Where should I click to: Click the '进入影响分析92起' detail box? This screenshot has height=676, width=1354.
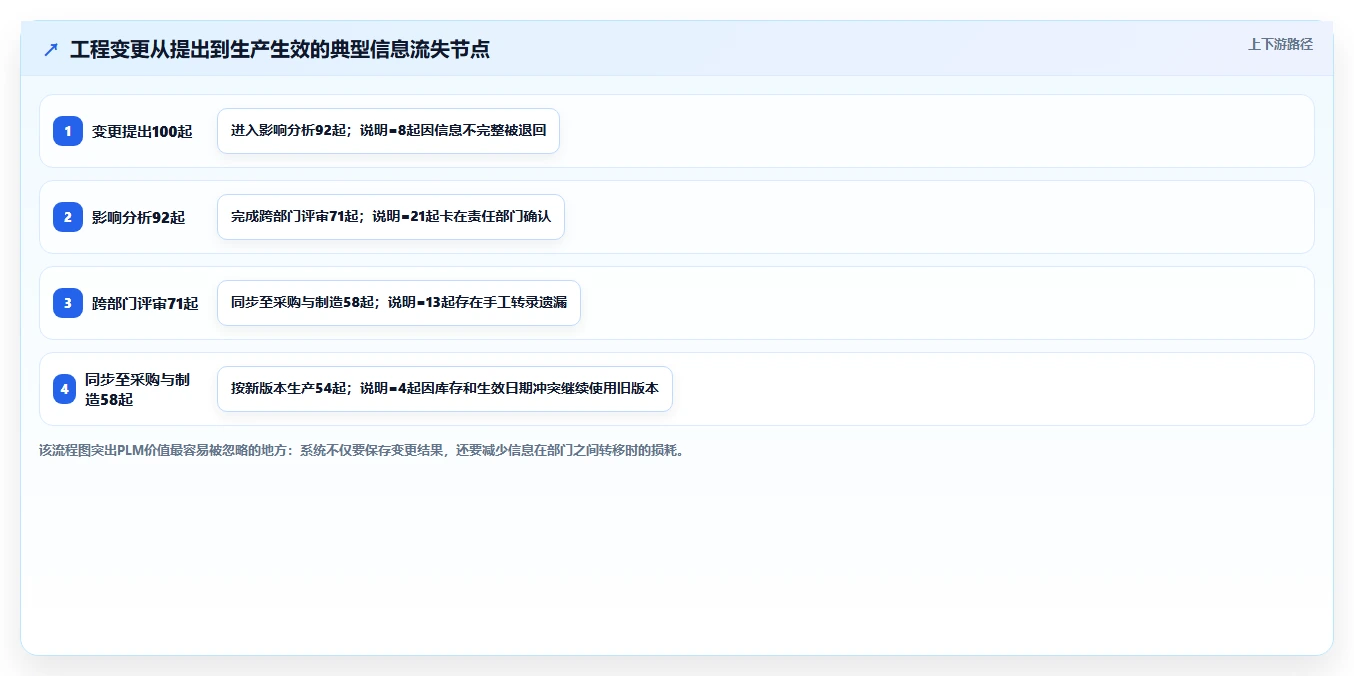click(x=388, y=131)
